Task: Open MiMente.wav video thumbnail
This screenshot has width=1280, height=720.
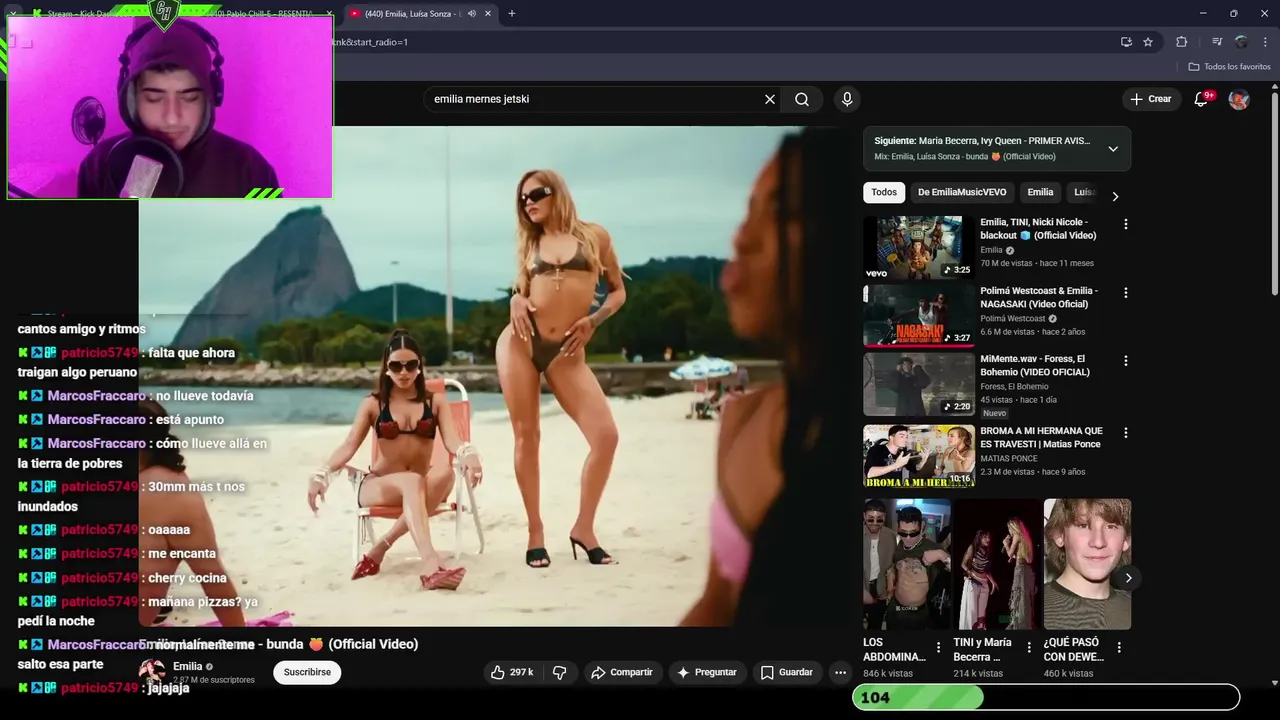Action: (919, 384)
